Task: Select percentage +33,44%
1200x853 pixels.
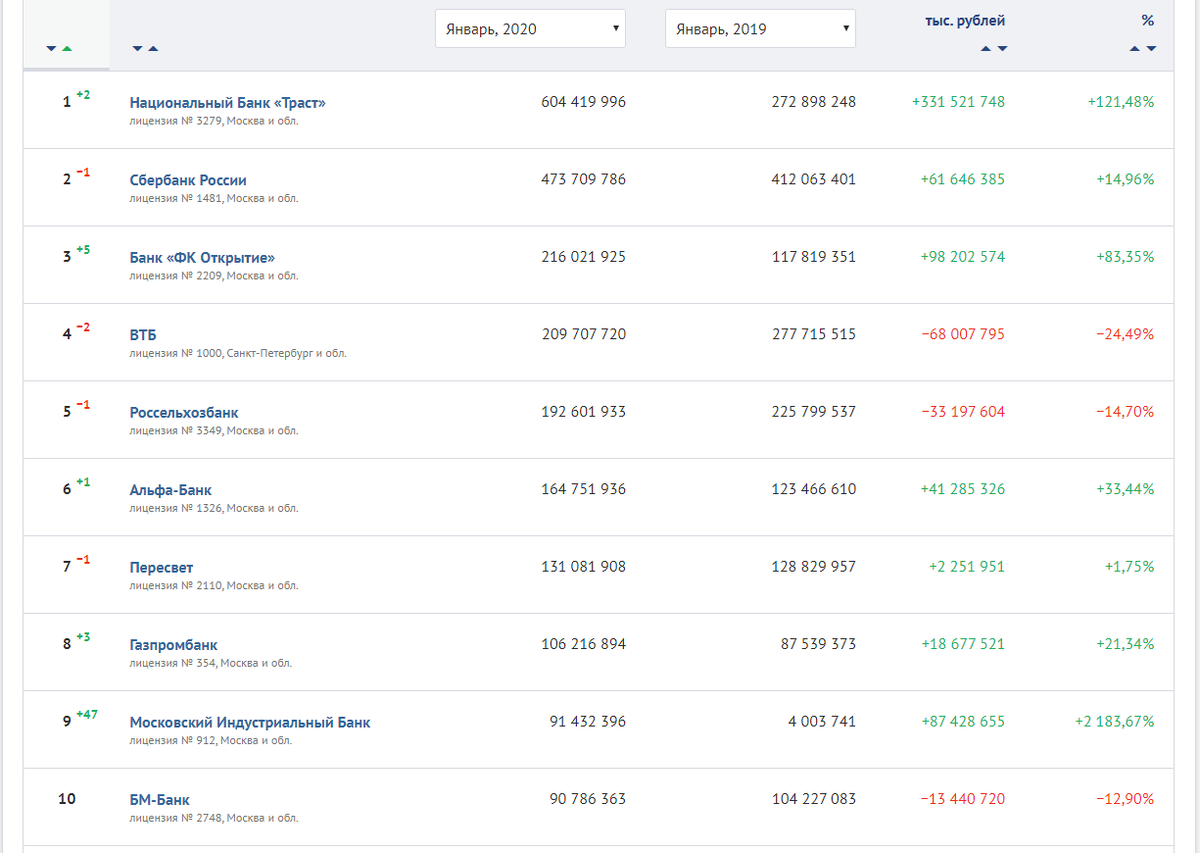Action: click(x=1125, y=490)
